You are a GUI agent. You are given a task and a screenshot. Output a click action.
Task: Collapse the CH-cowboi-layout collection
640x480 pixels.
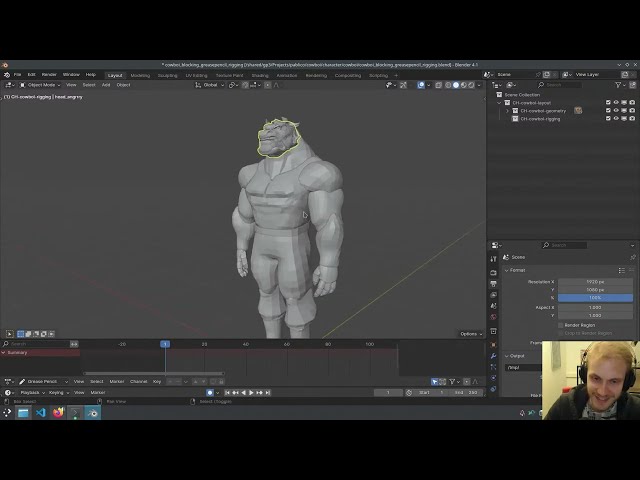(x=499, y=103)
